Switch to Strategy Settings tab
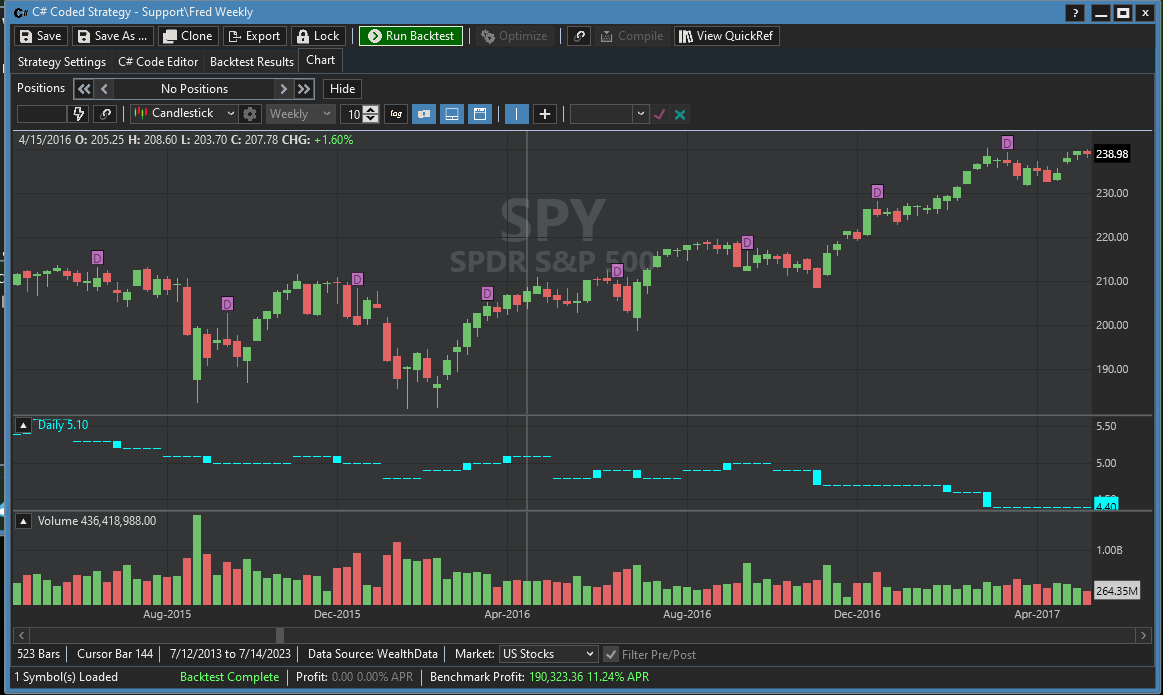This screenshot has width=1163, height=695. coord(62,62)
